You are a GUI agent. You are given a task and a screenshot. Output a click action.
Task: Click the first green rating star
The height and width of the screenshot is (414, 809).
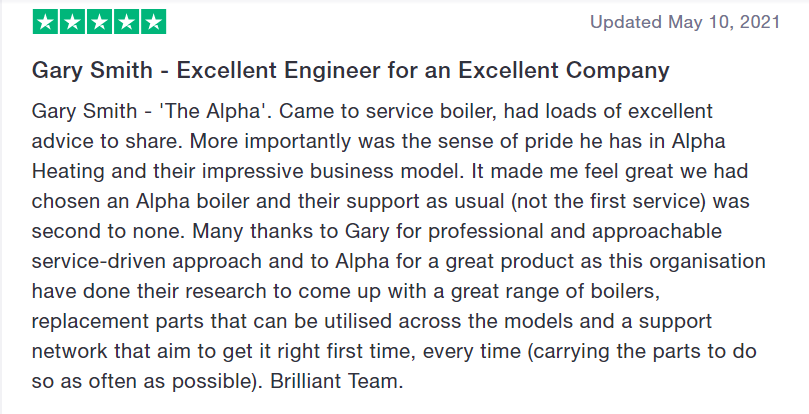coord(45,22)
